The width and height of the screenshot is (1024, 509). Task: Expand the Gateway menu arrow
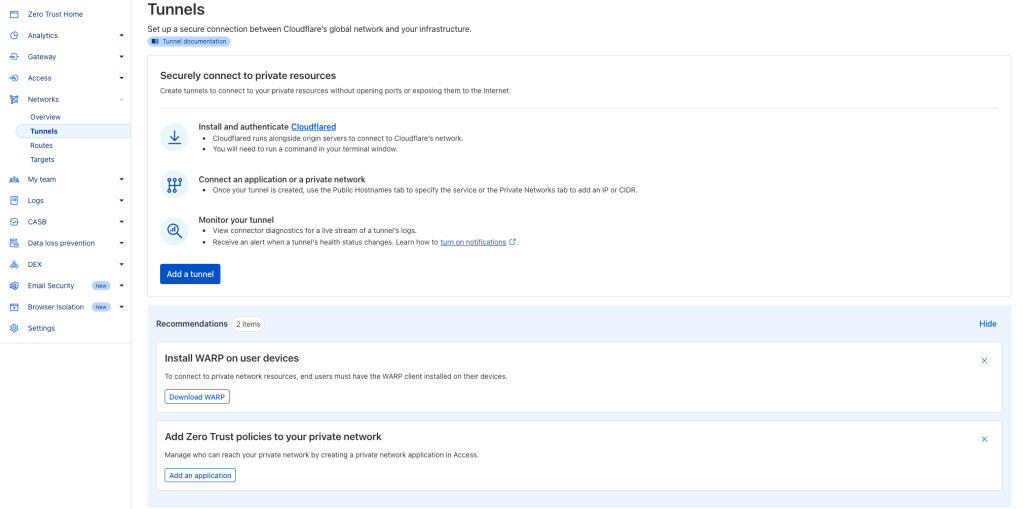(x=121, y=57)
